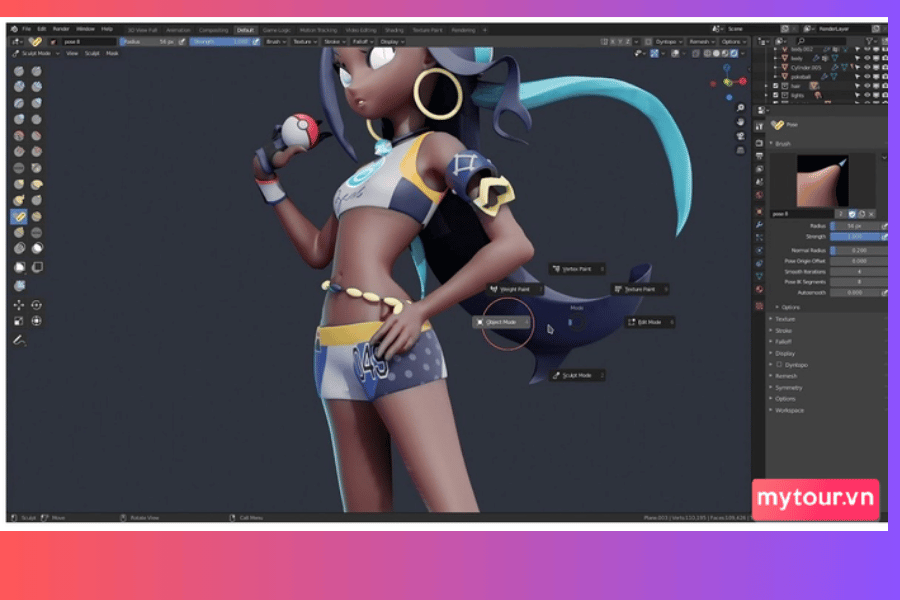Select the Annotate pencil tool
Viewport: 900px width, 600px height.
click(x=19, y=340)
